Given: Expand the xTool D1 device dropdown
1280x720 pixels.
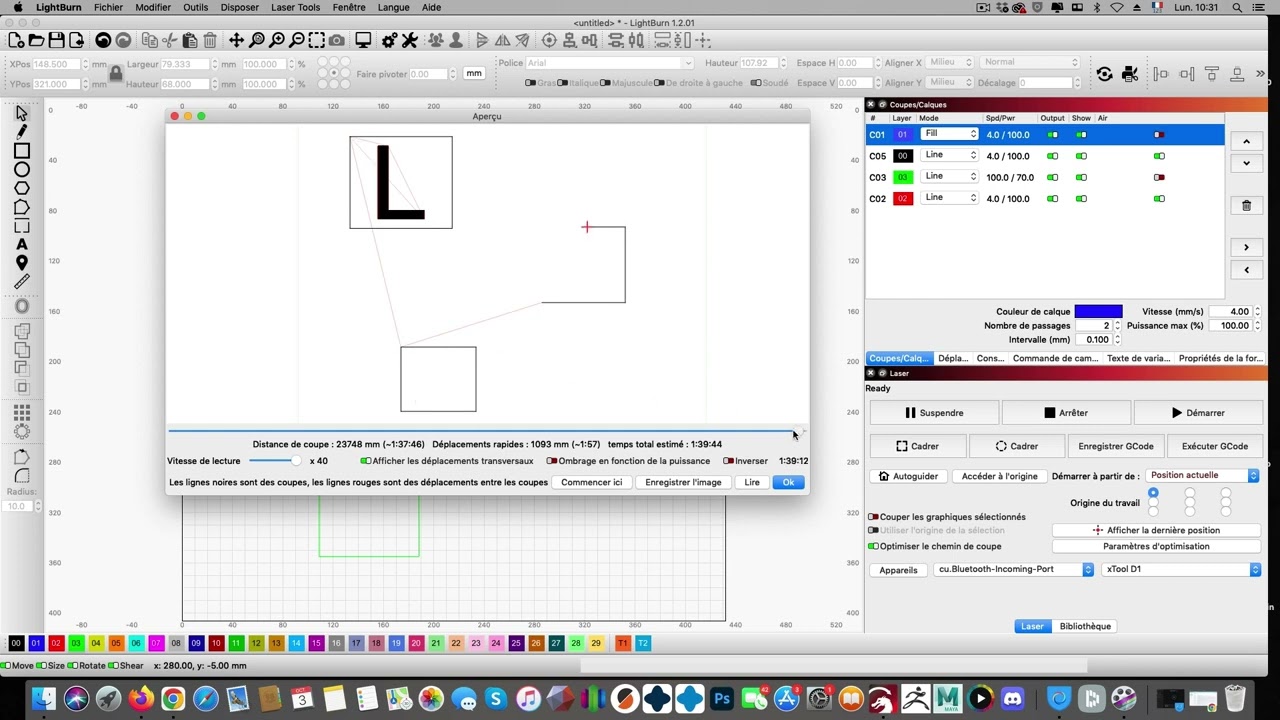Looking at the screenshot, I should click(x=1181, y=569).
